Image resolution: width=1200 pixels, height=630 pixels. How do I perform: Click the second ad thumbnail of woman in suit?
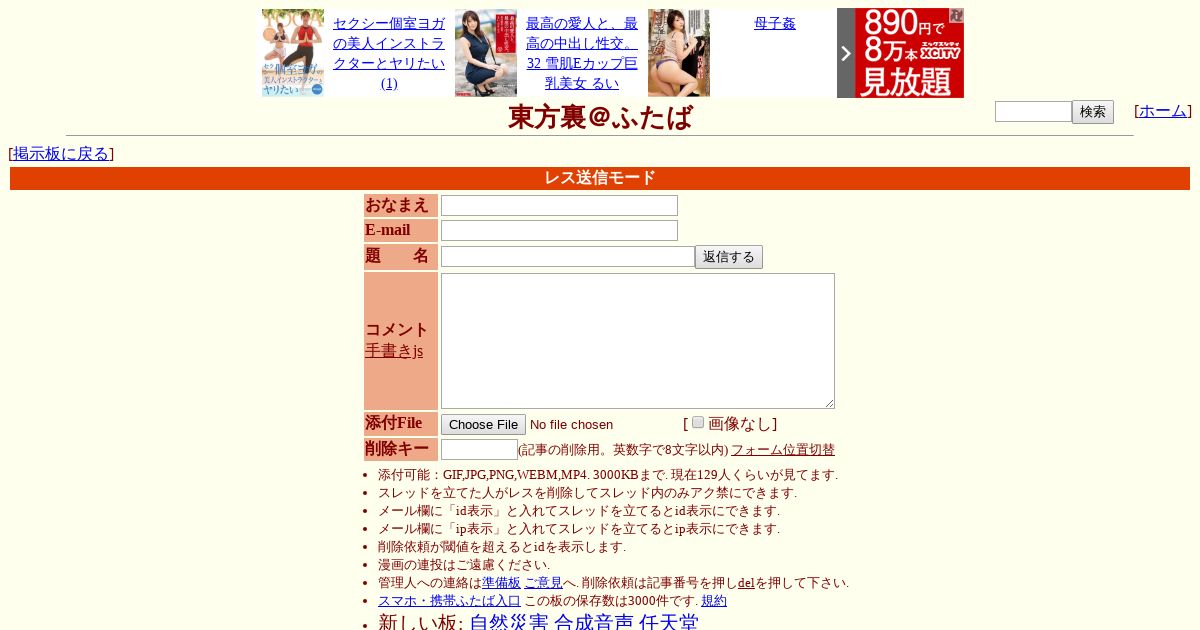(x=486, y=53)
